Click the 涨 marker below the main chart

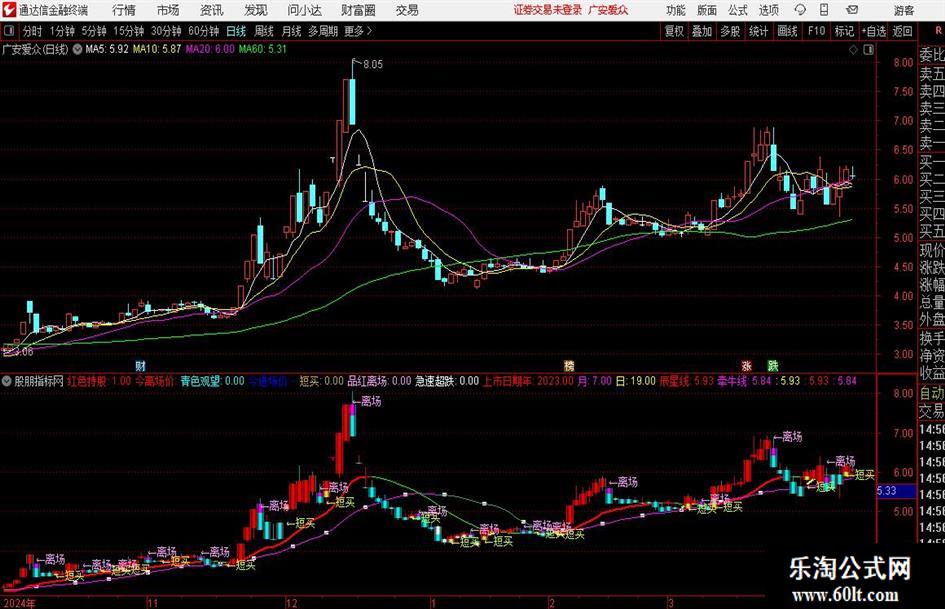[x=747, y=365]
